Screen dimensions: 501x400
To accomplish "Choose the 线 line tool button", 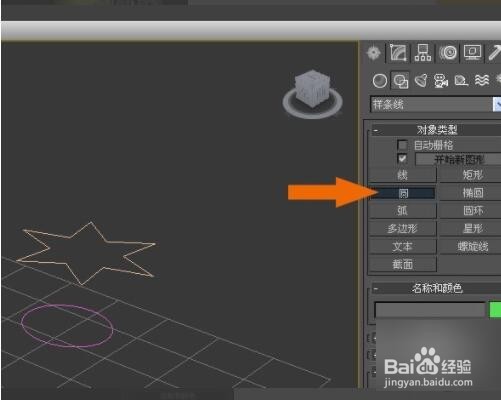I will click(x=402, y=174).
